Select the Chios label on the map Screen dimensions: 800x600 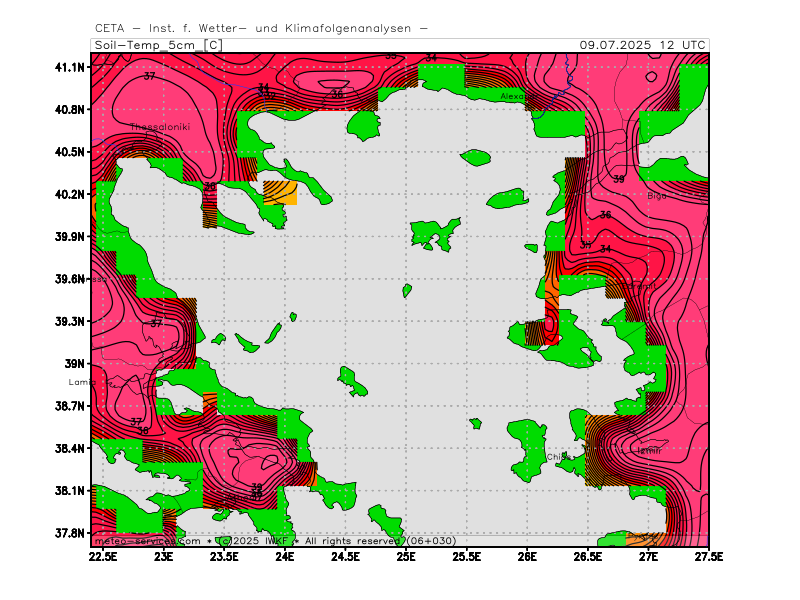coord(559,457)
